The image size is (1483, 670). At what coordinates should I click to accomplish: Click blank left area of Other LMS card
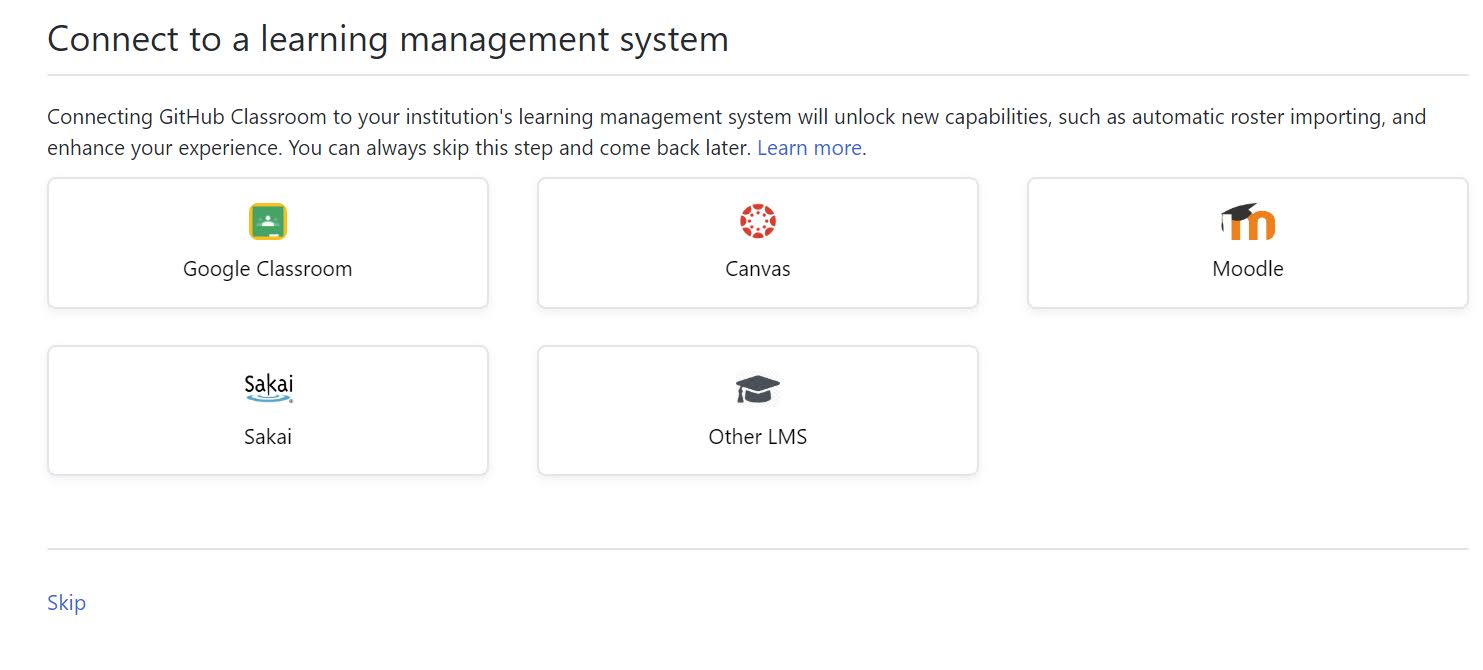(600, 411)
